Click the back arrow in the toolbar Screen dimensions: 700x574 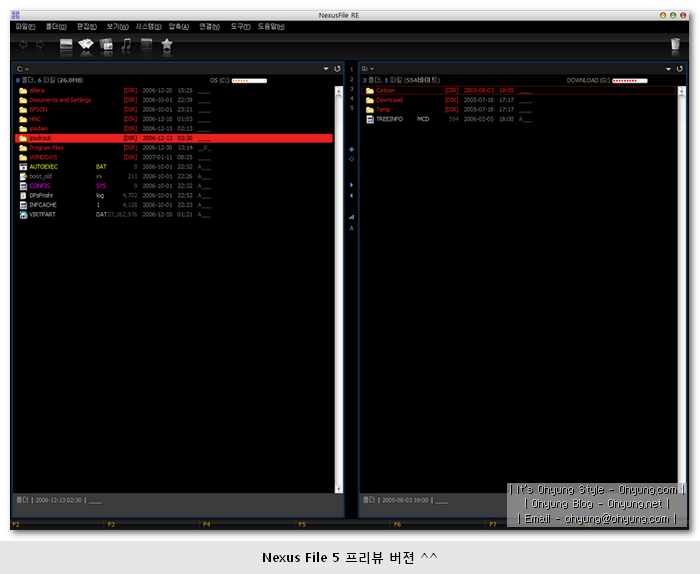pos(23,45)
